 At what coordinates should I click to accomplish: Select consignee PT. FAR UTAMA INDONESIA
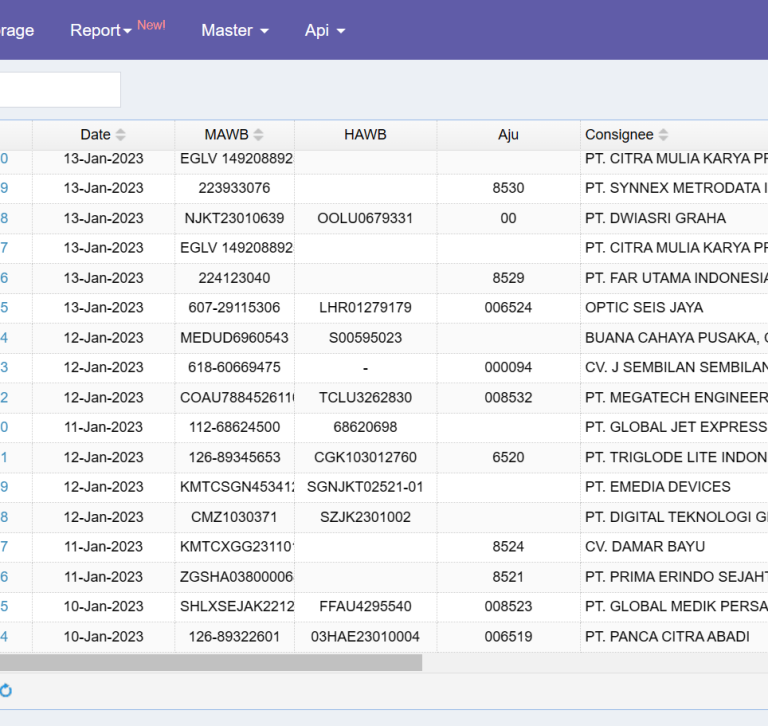point(676,278)
